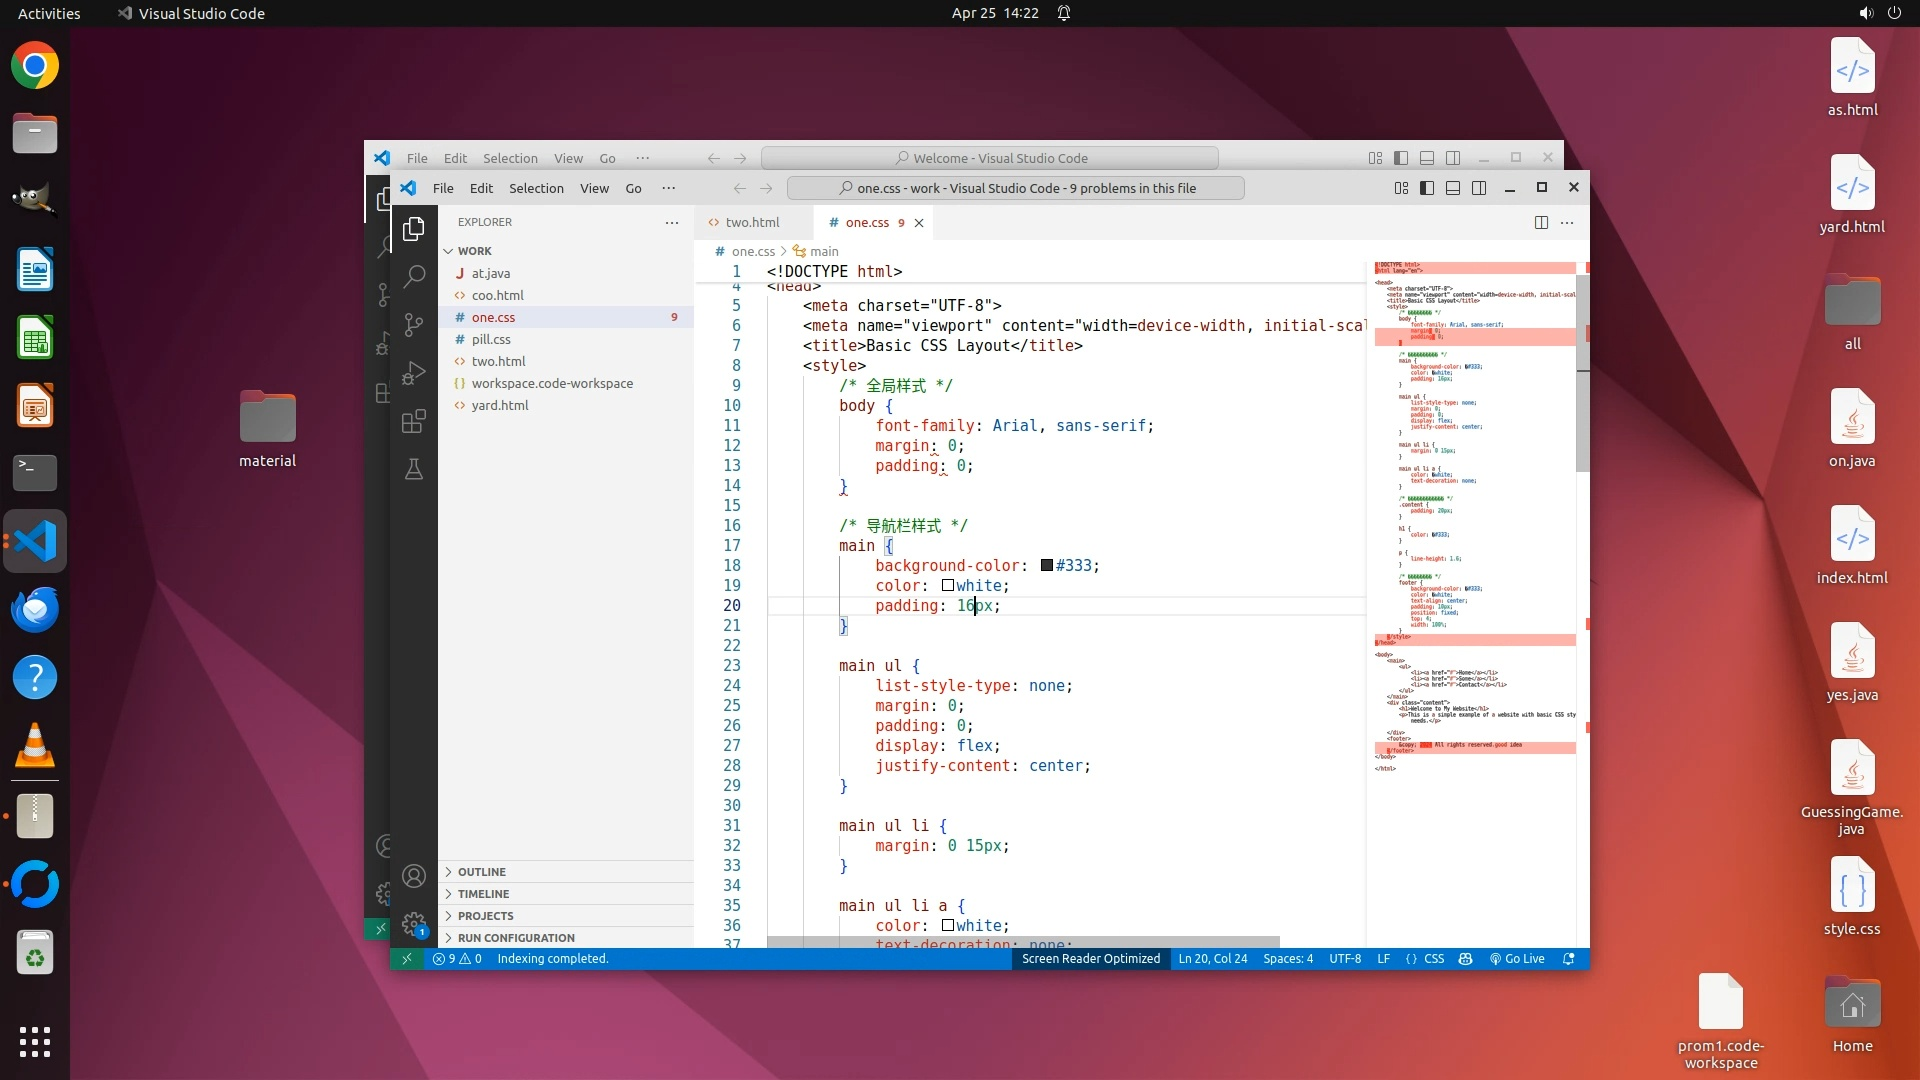
Task: Toggle the primary side bar layout button
Action: 1427,188
